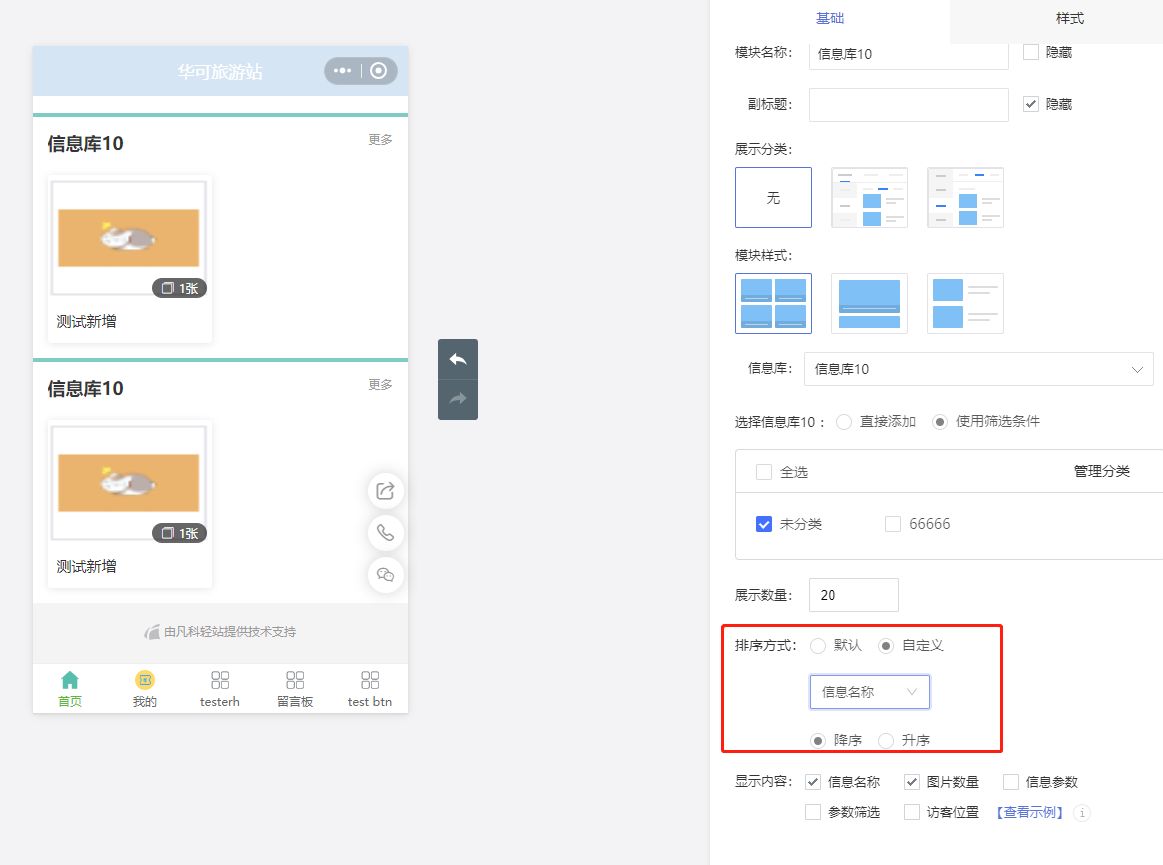Uncheck the 图片数量 display checkbox
Screen dimensions: 1163x865
[x=912, y=782]
